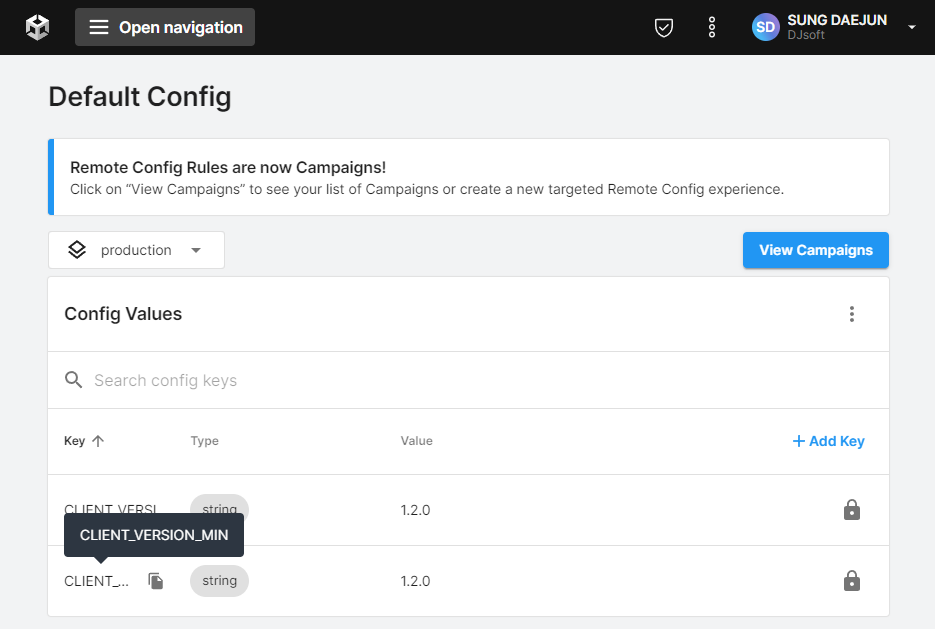
Task: Click the View Campaigns button
Action: click(x=815, y=250)
